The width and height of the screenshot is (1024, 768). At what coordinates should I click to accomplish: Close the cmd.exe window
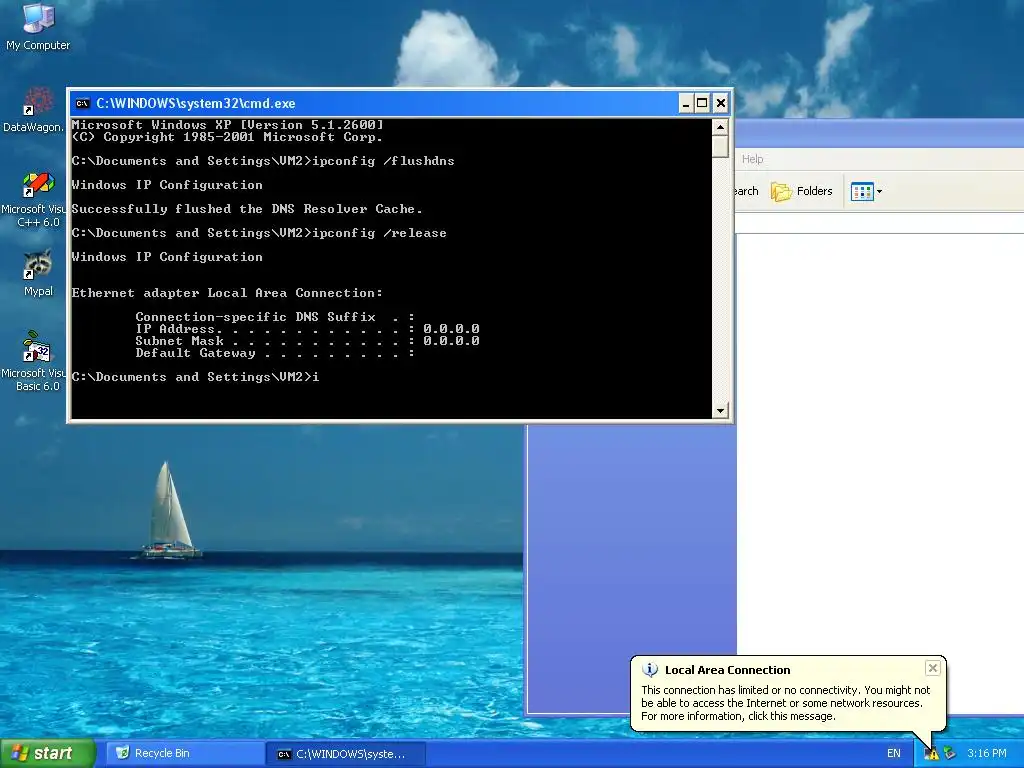click(720, 103)
